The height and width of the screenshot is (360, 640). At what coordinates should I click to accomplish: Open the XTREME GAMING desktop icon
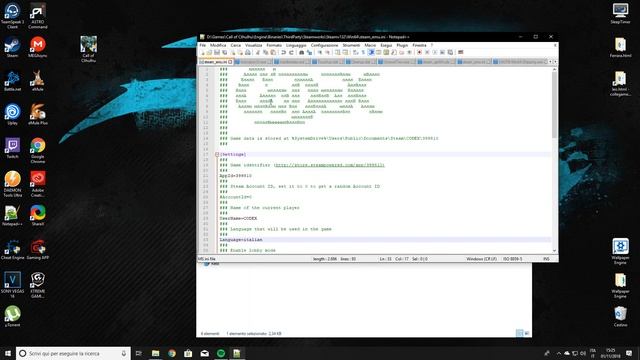click(x=38, y=285)
